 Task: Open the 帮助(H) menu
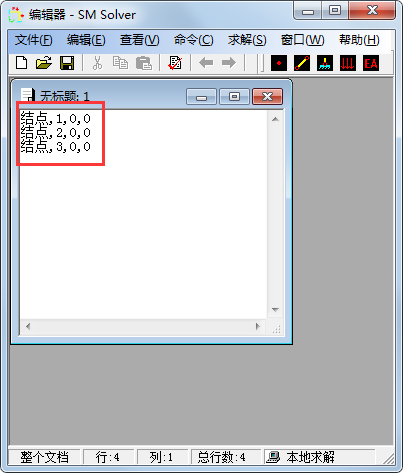359,40
